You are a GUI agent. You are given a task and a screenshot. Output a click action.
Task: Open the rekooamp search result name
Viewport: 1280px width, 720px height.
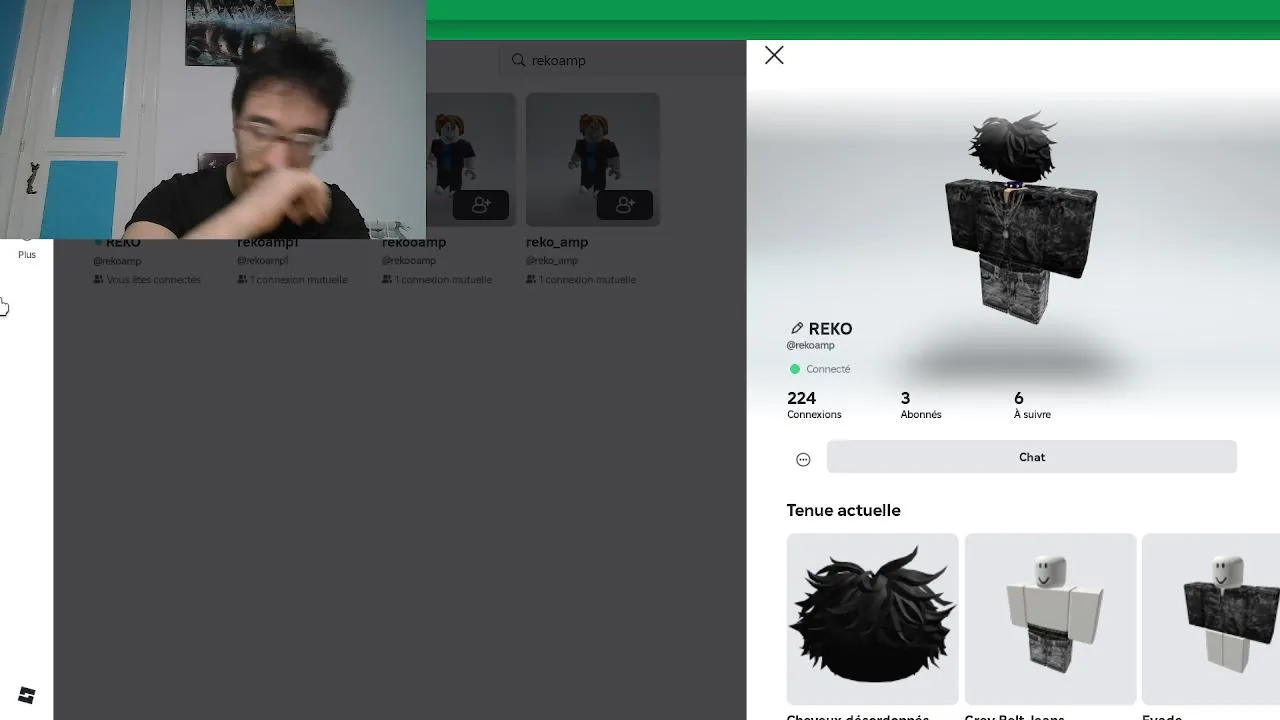click(414, 242)
